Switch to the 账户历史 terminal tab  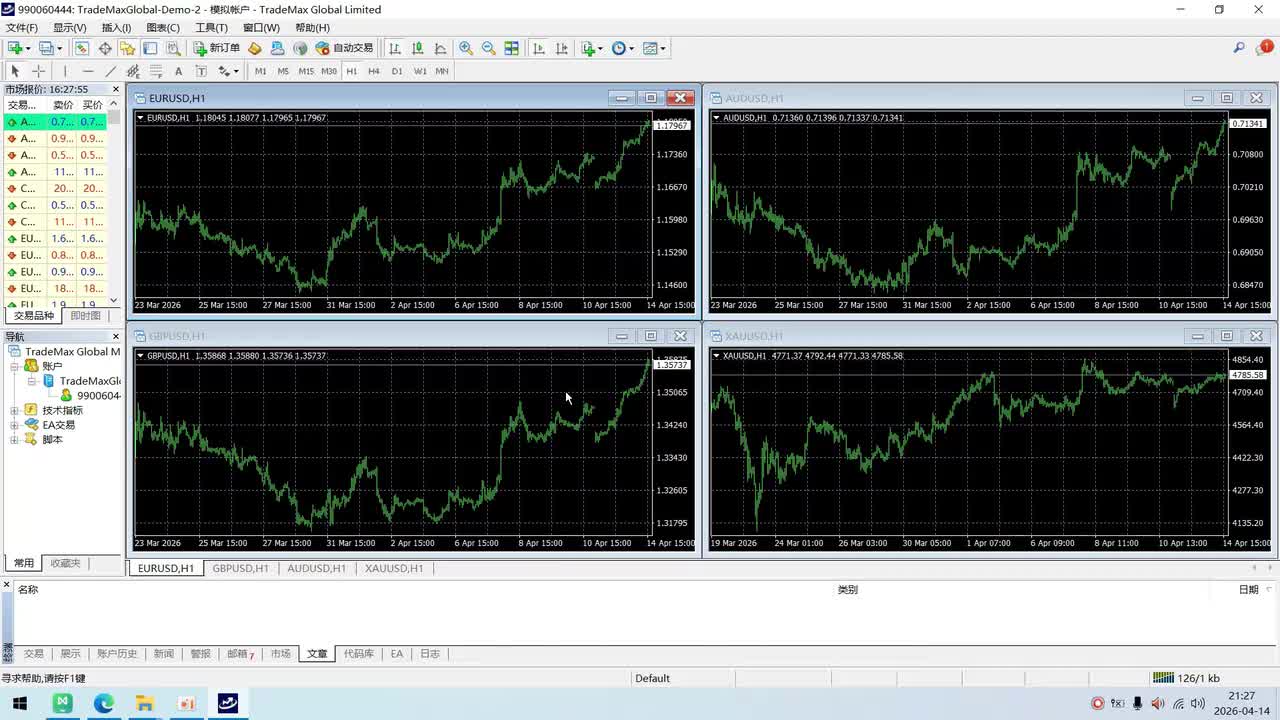coord(117,653)
